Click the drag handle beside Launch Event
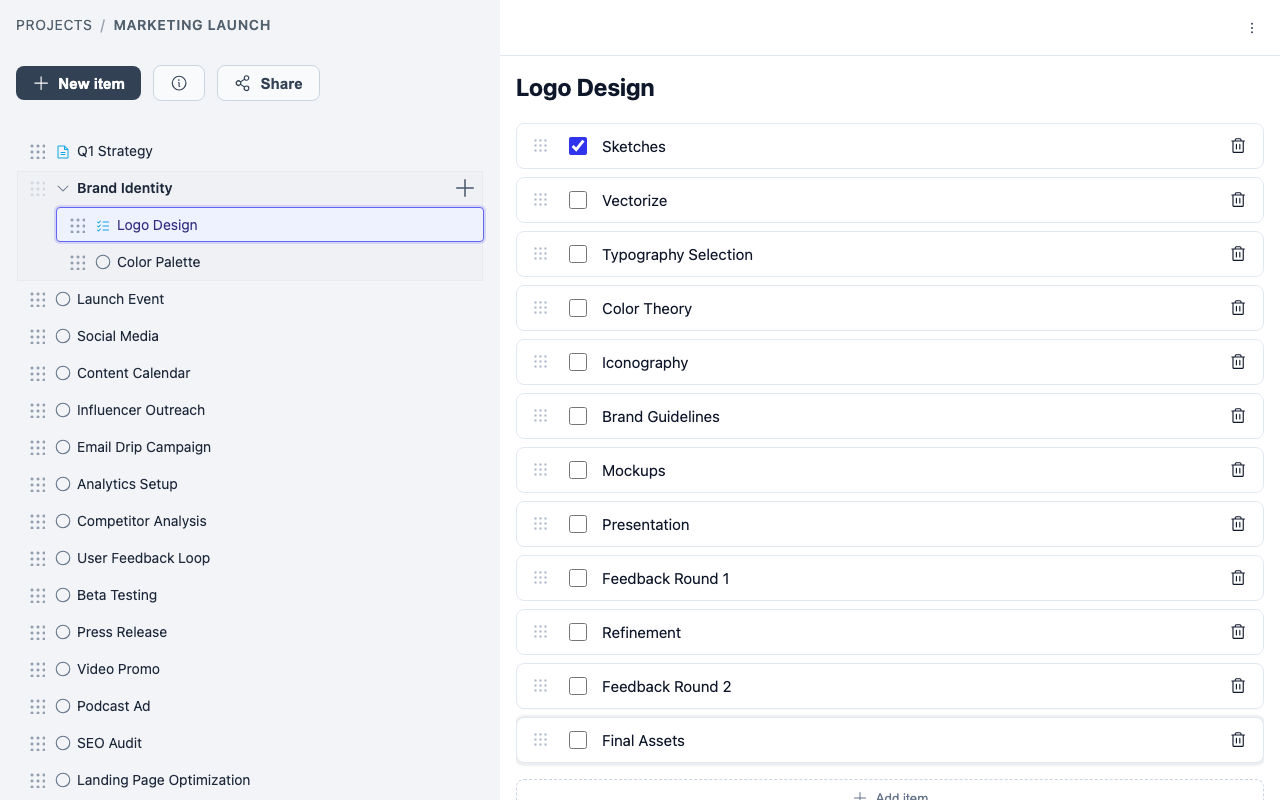 (x=38, y=299)
